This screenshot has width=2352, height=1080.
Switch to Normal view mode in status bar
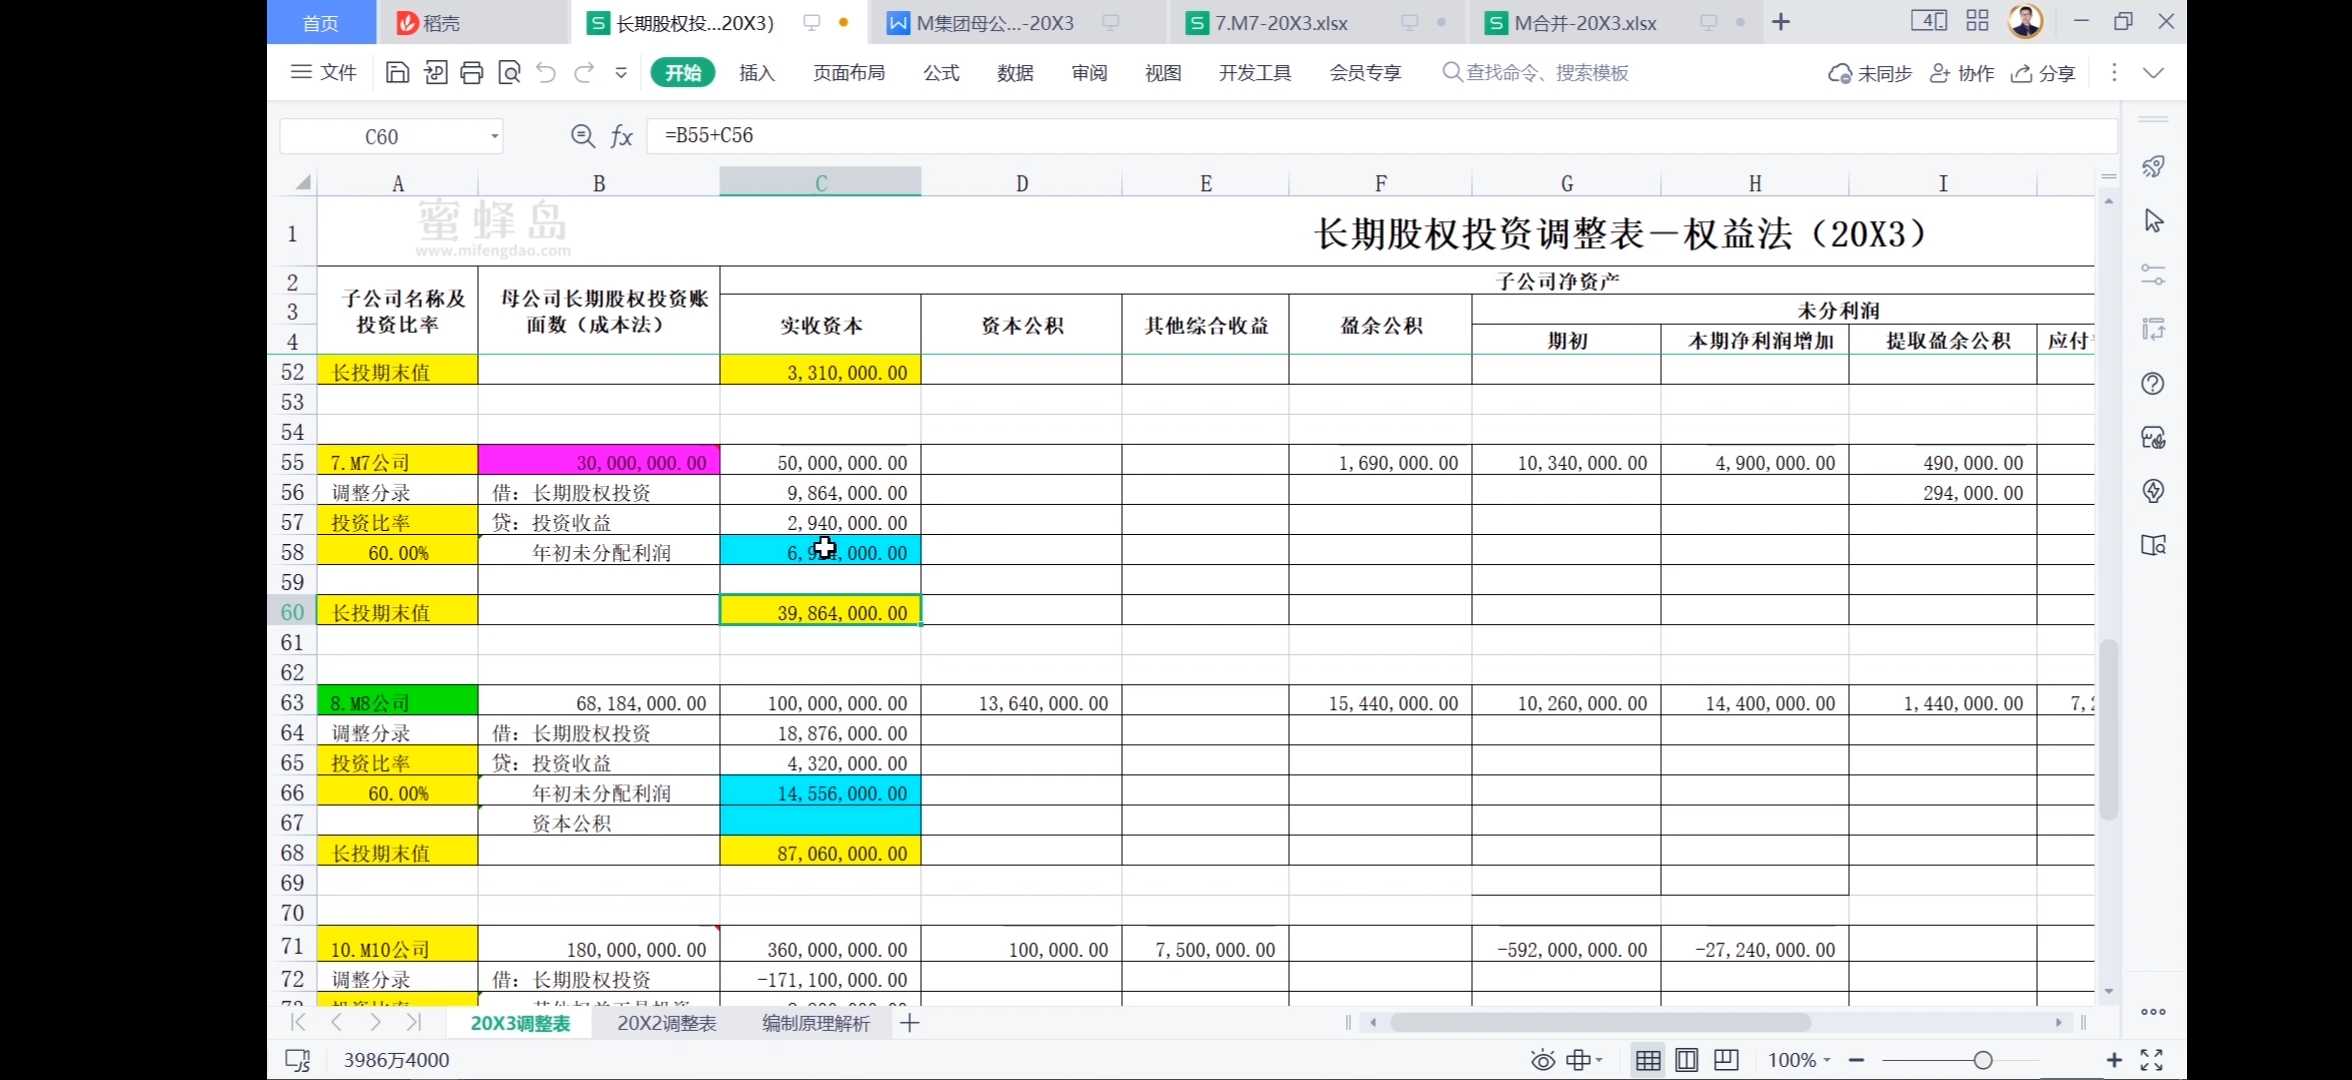(x=1648, y=1060)
